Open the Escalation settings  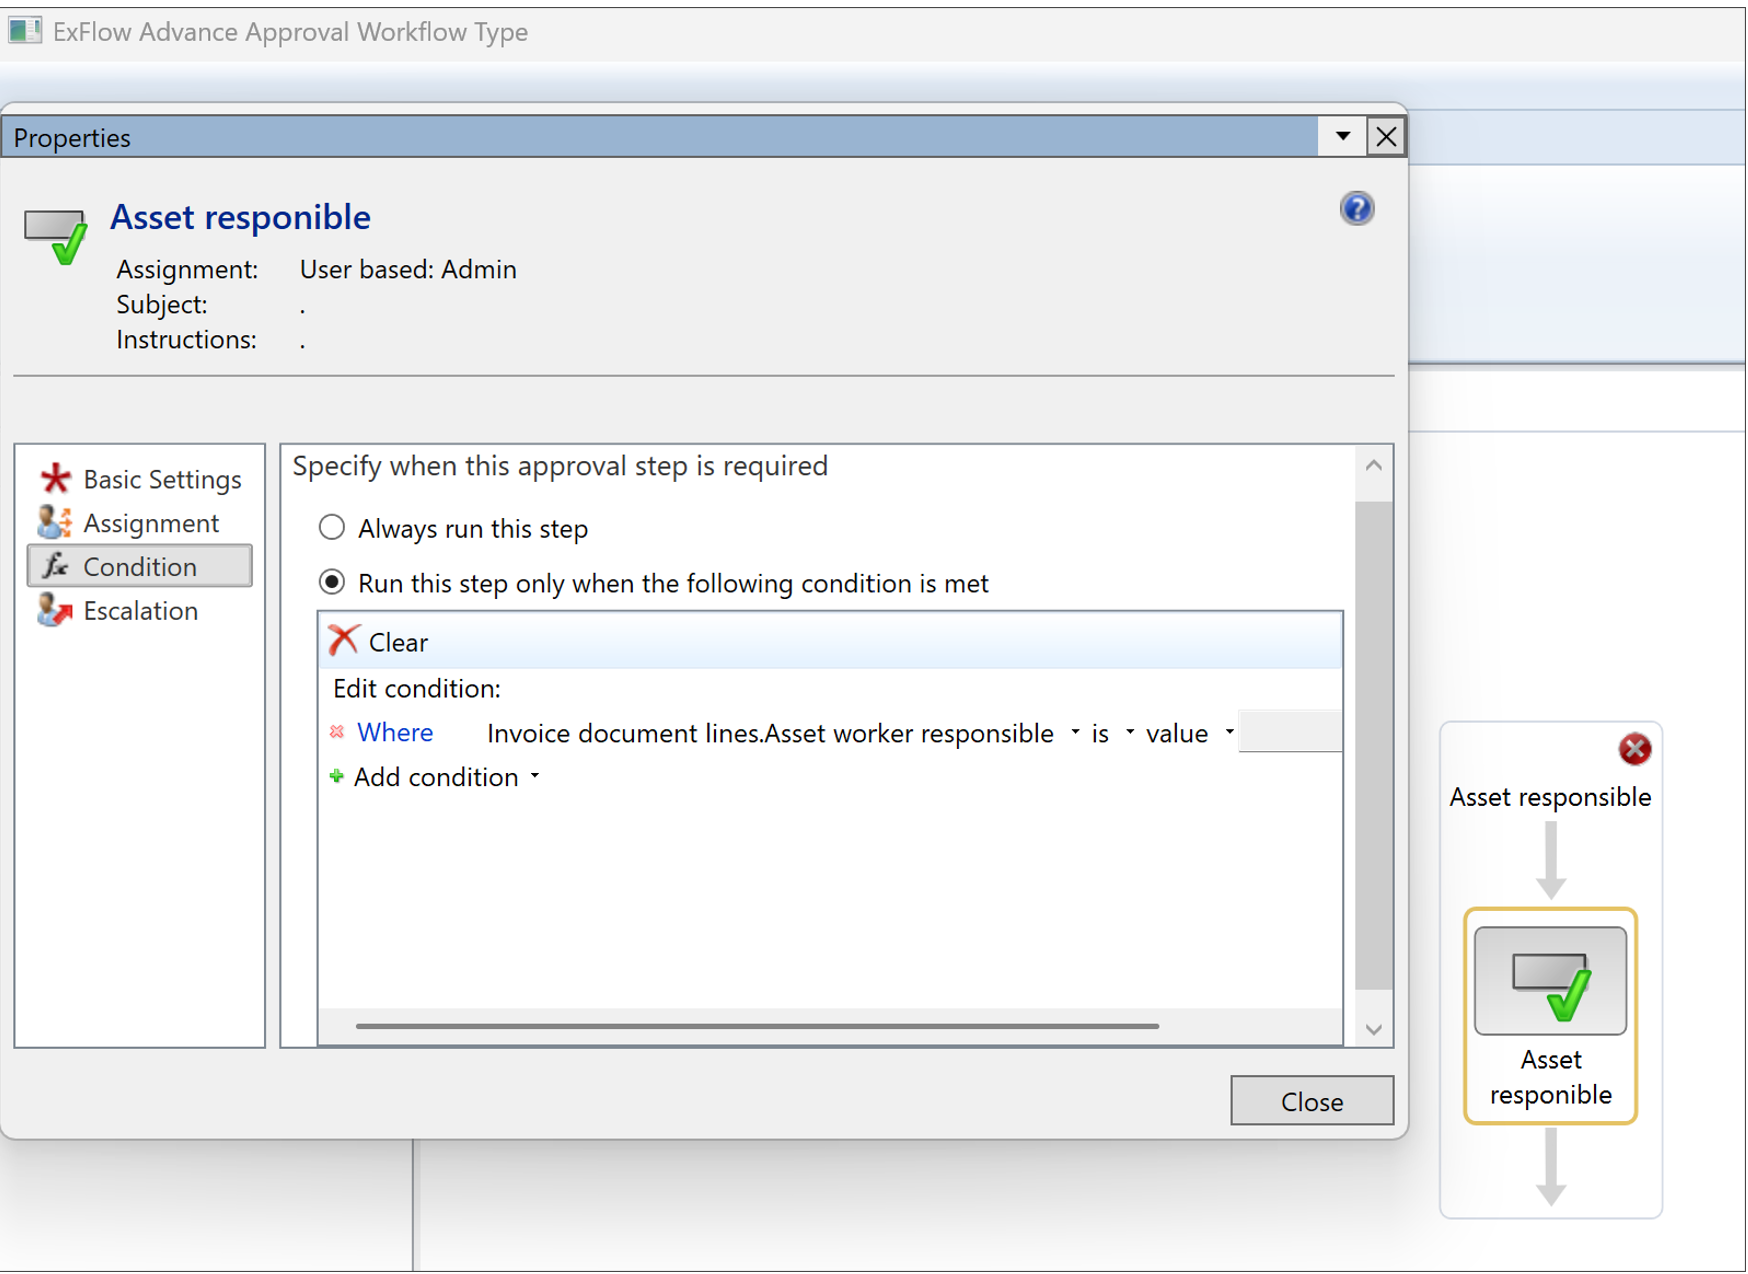click(141, 610)
